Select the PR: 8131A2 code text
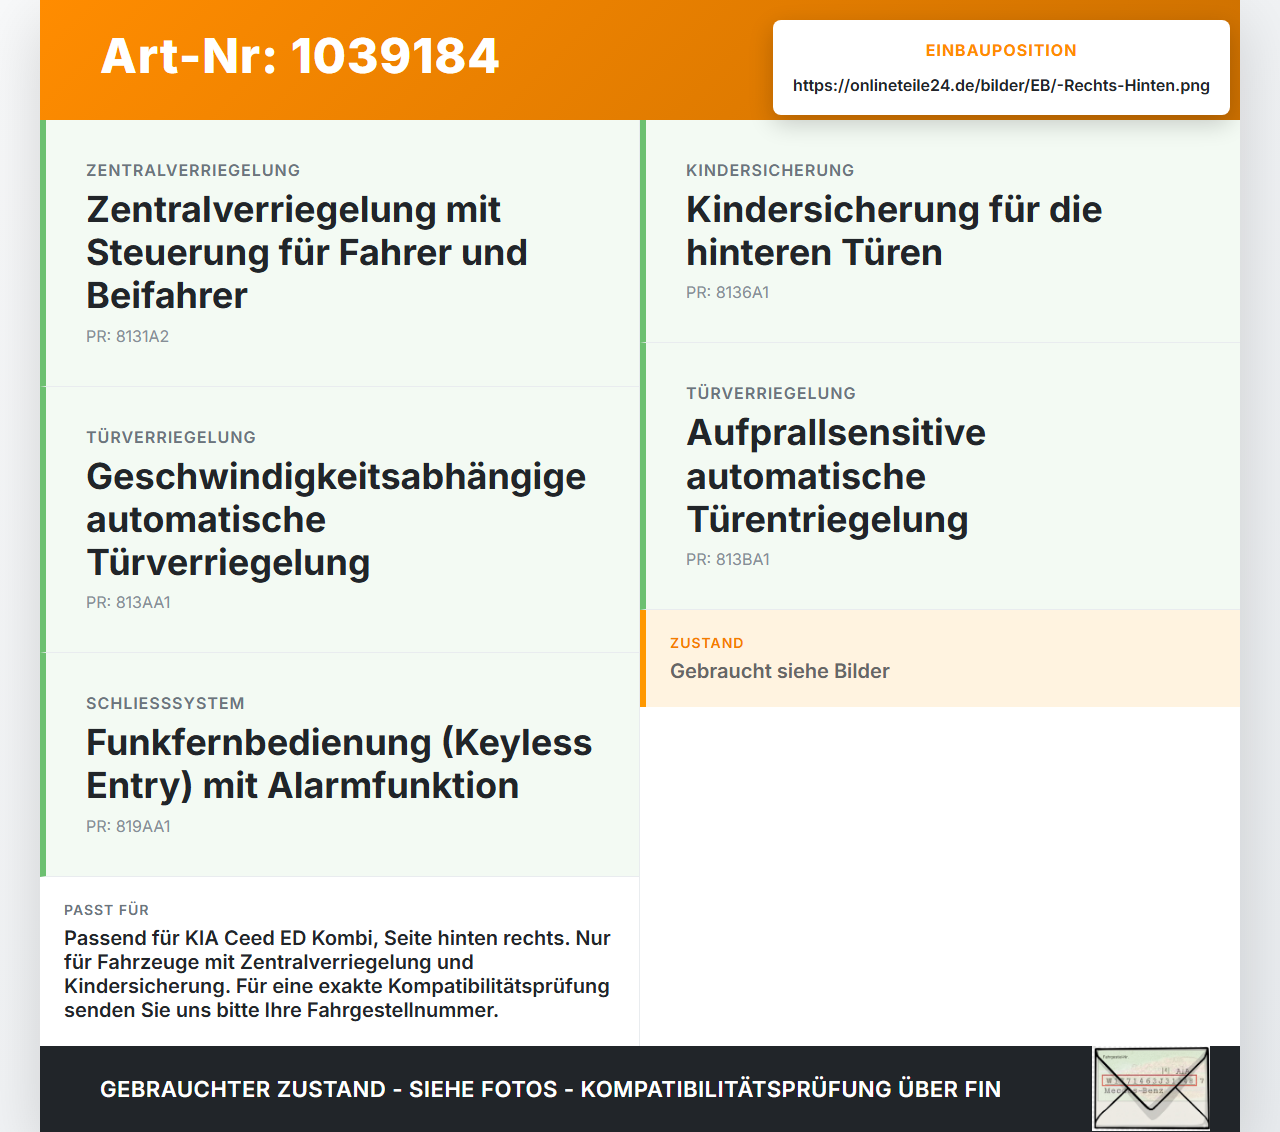This screenshot has width=1280, height=1132. (x=127, y=336)
